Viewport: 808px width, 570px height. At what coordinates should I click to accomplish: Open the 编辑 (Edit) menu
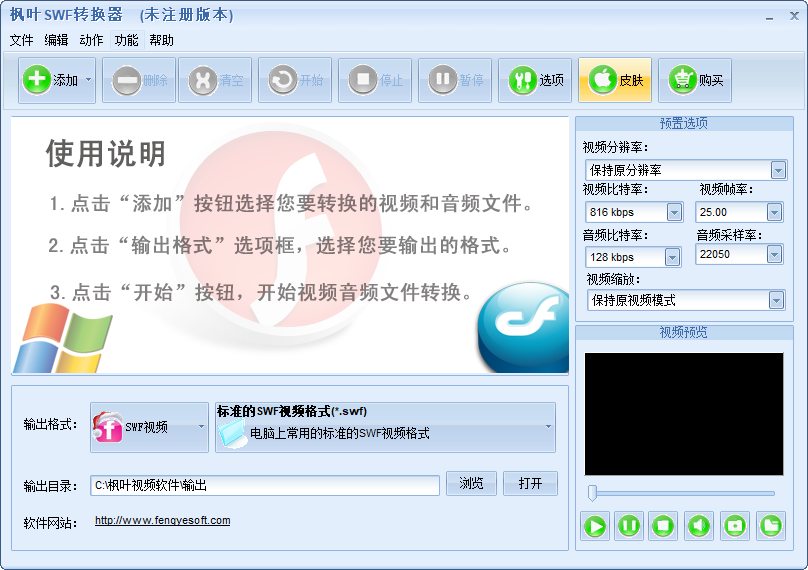(x=56, y=40)
